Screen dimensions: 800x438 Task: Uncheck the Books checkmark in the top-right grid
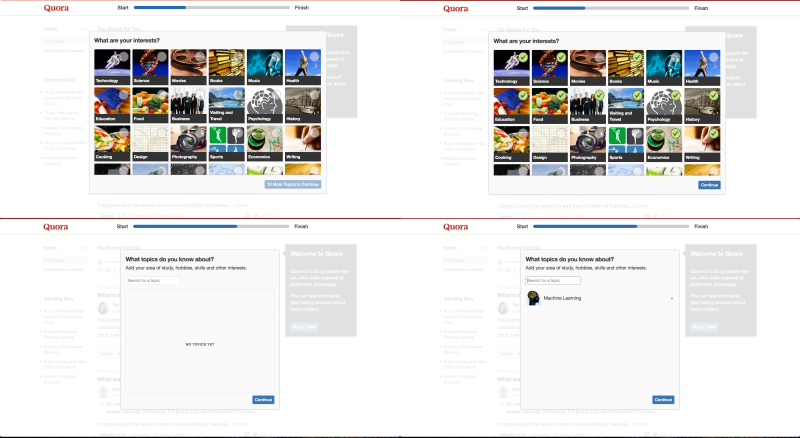(x=637, y=57)
